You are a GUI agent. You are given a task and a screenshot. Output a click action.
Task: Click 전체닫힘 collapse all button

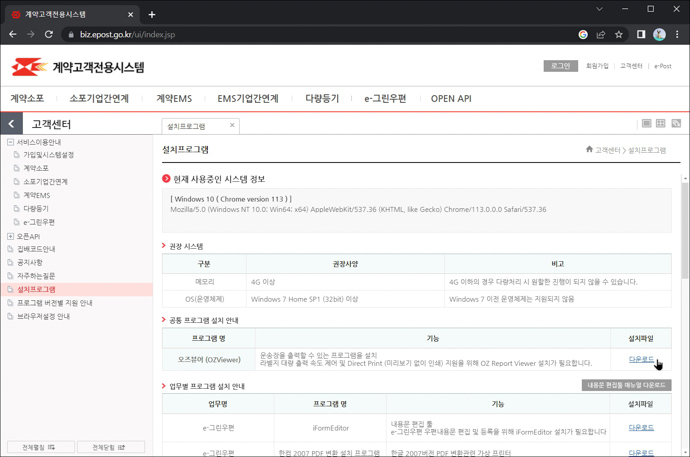[111, 447]
